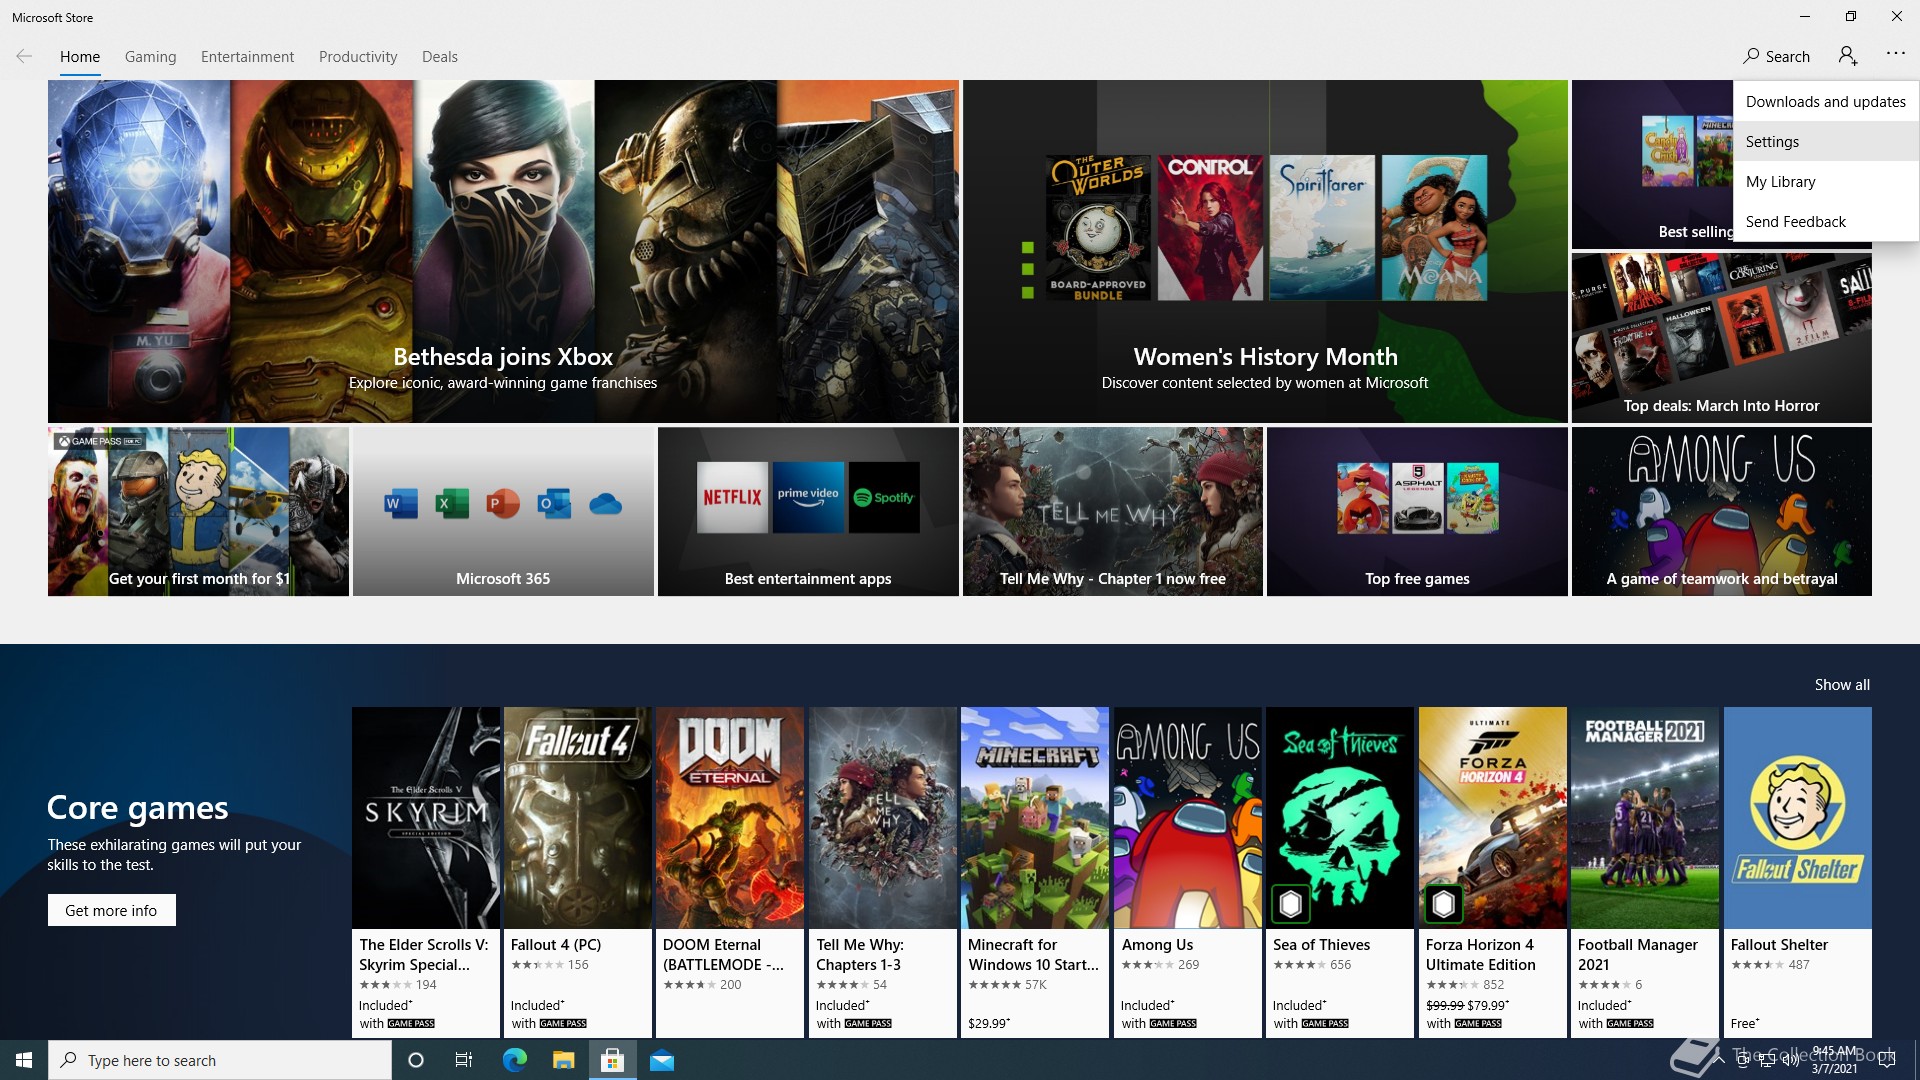This screenshot has height=1080, width=1920.
Task: Open the Bethesda joins Xbox banner
Action: click(503, 251)
